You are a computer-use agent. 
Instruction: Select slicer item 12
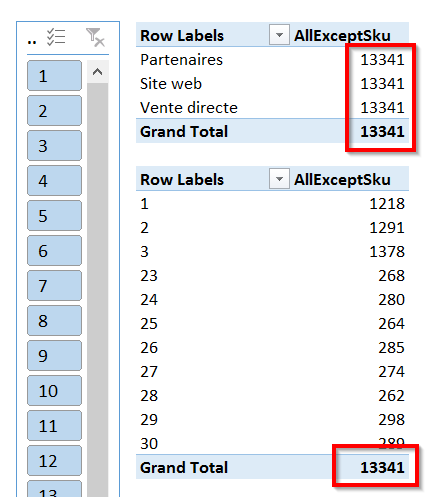pyautogui.click(x=54, y=461)
